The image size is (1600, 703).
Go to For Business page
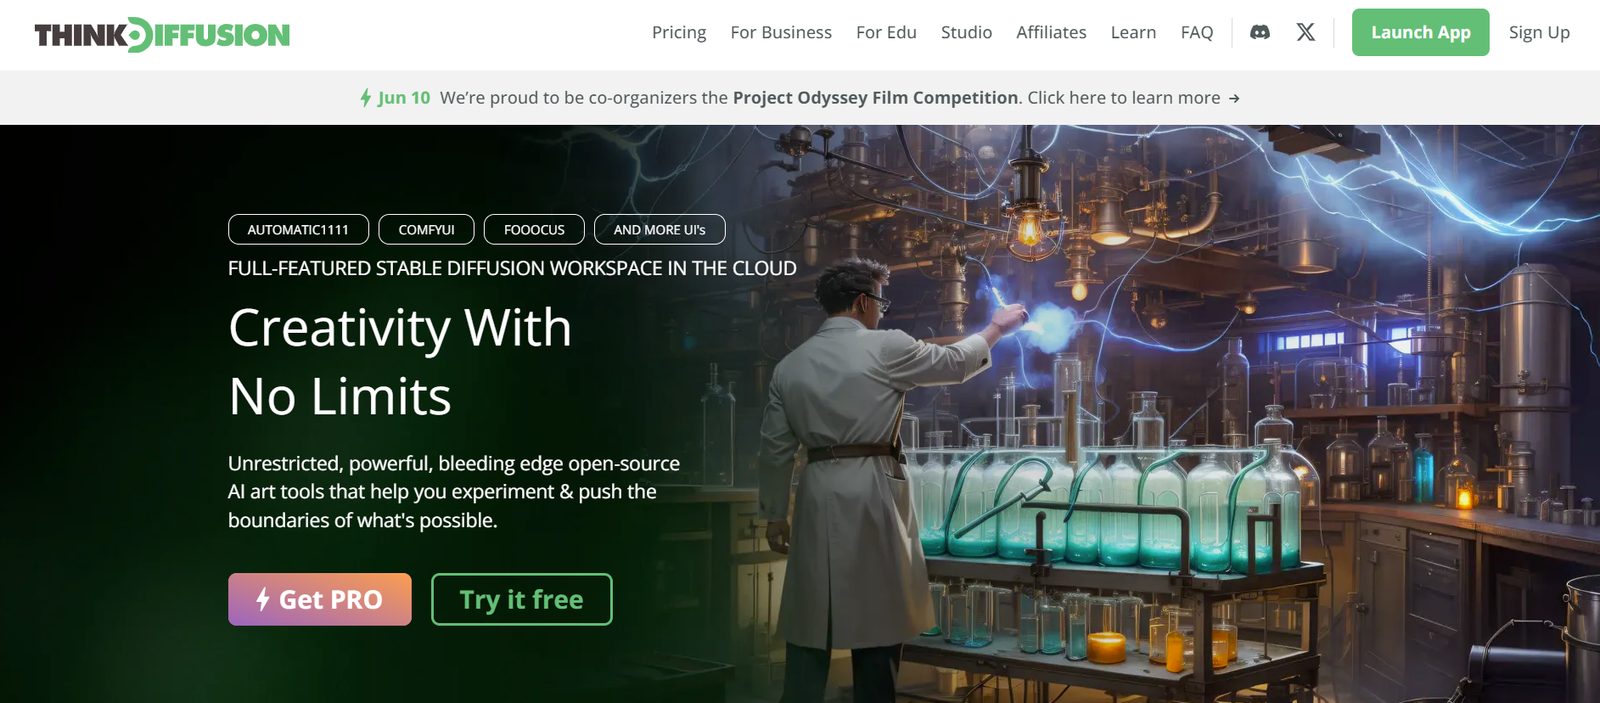click(780, 32)
